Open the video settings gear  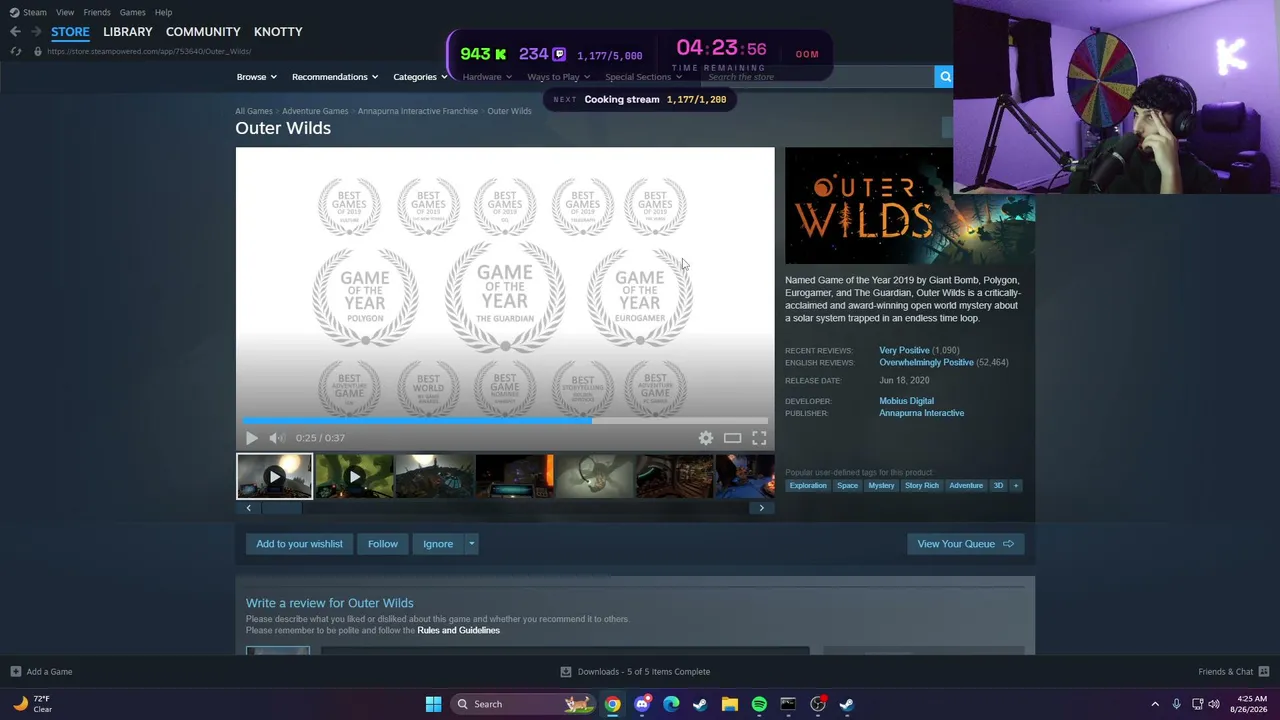tap(706, 438)
